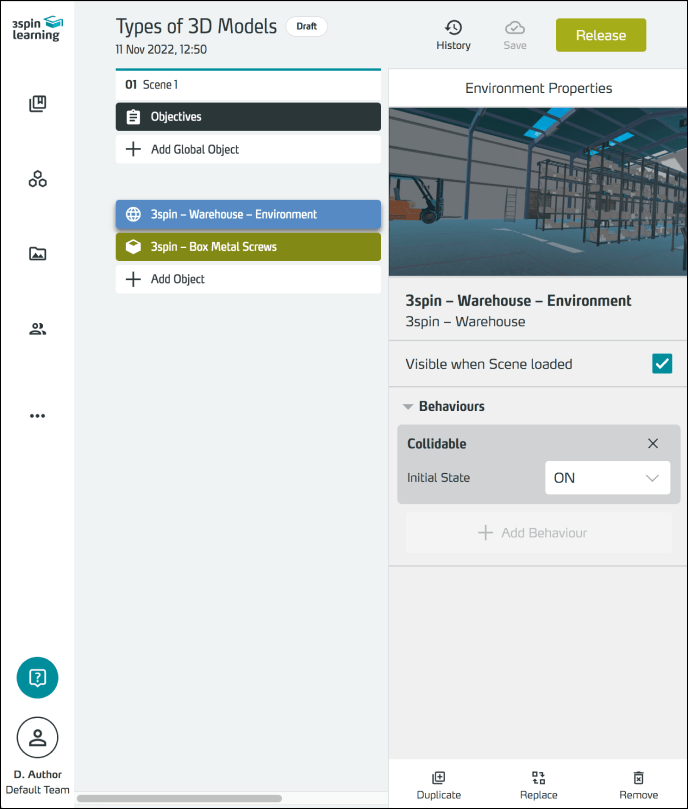Screen dimensions: 688x809
Task: Open the History clock icon
Action: 453,27
